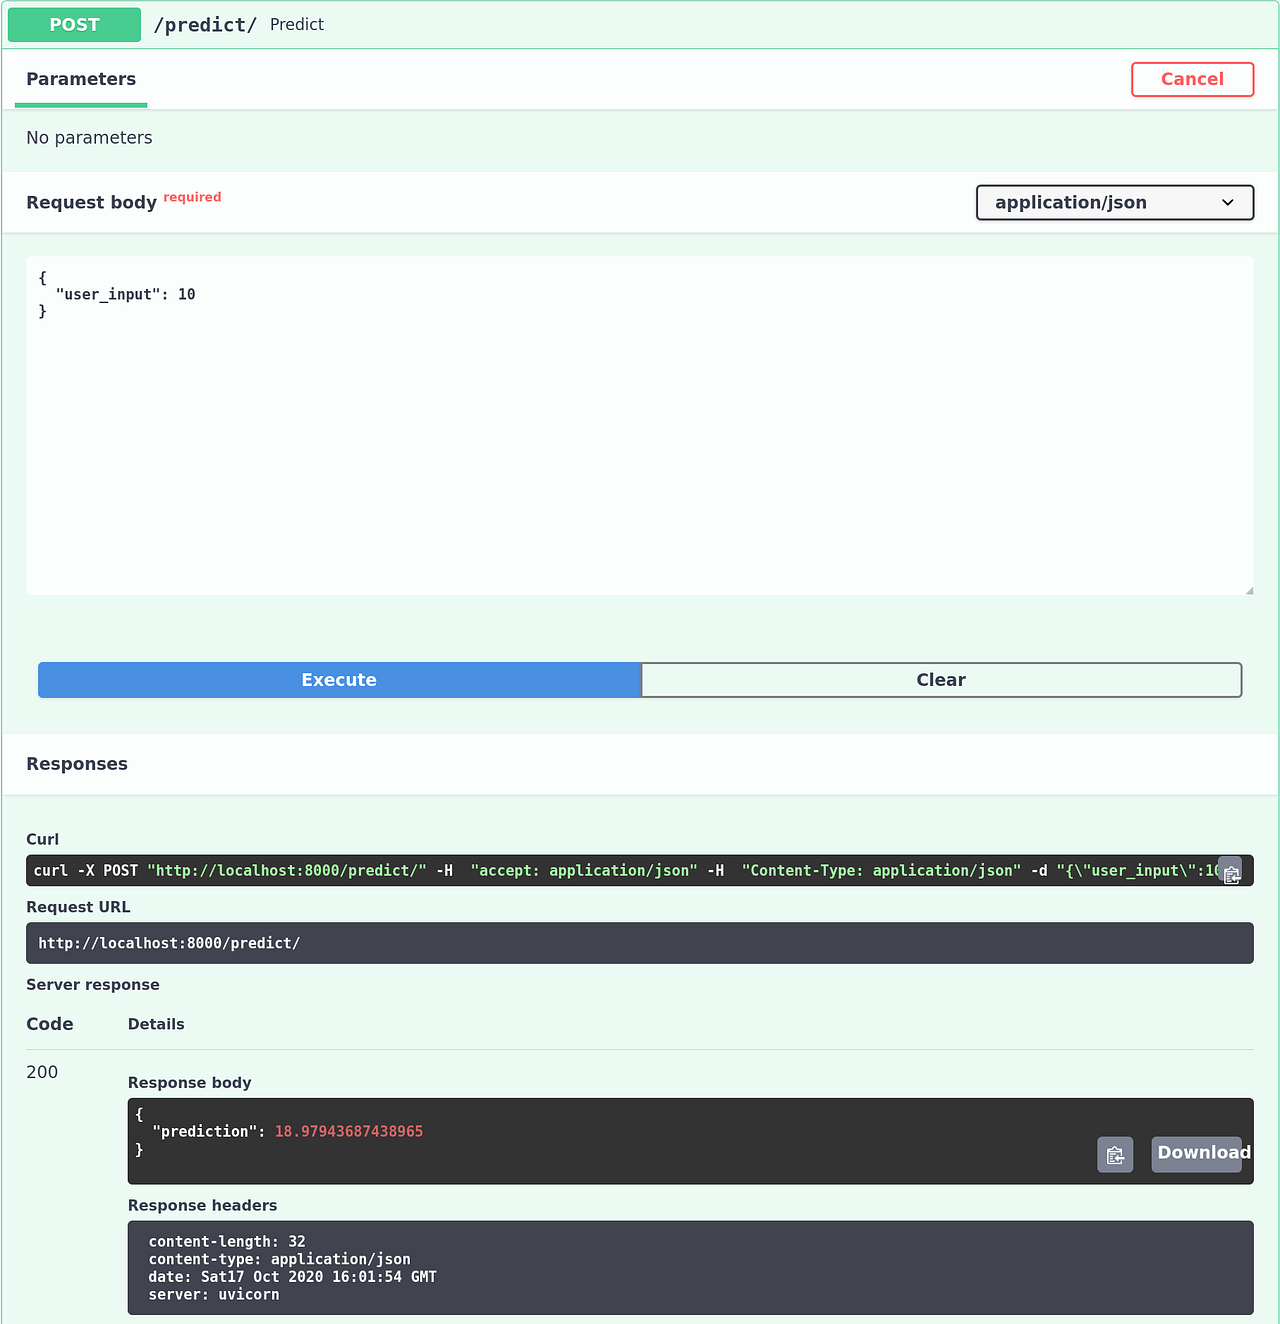This screenshot has width=1280, height=1324.
Task: Switch to the Parameters tab
Action: pyautogui.click(x=81, y=79)
